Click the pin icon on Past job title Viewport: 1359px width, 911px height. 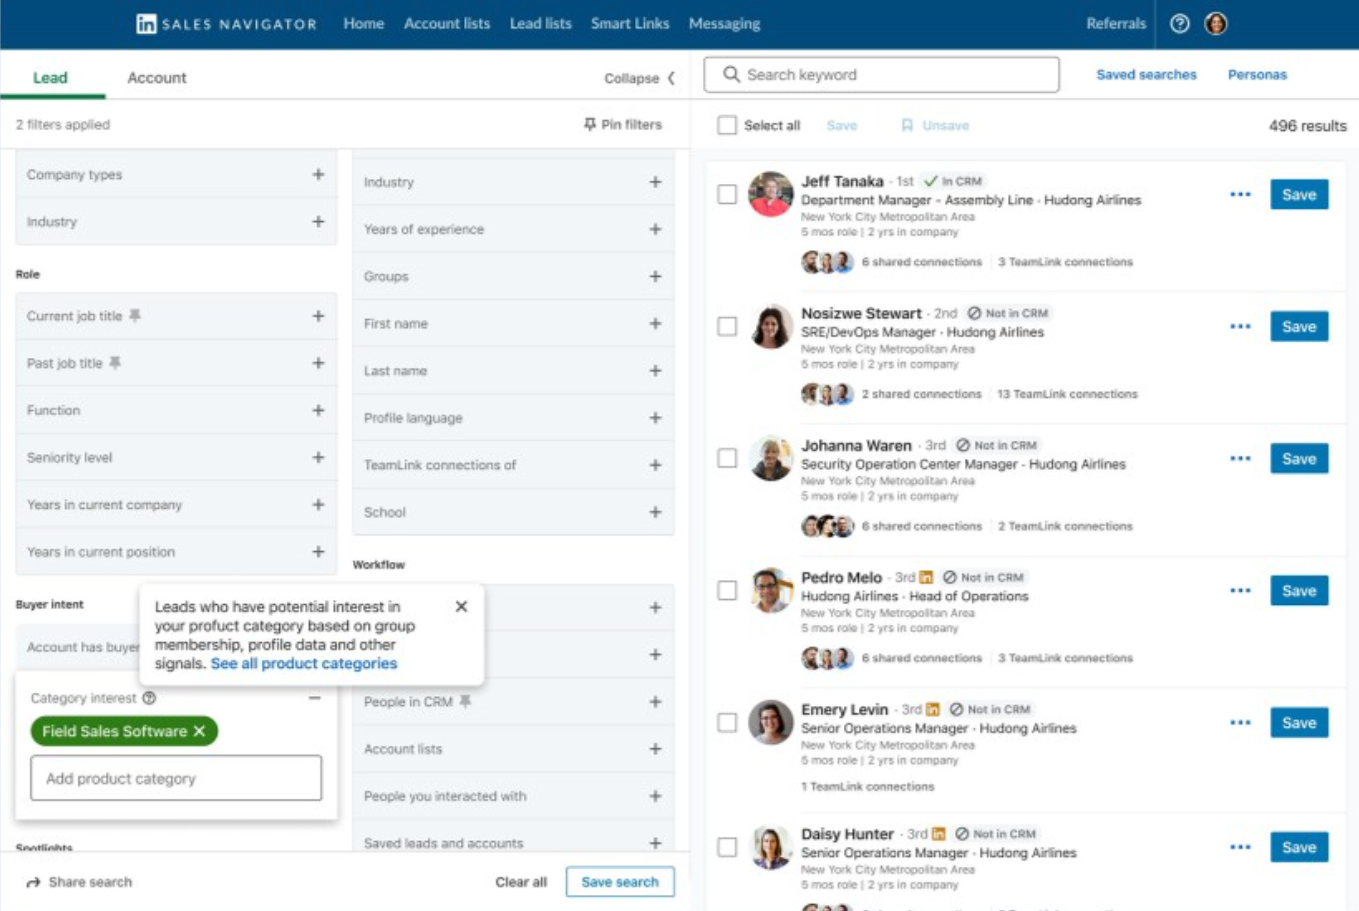click(115, 363)
